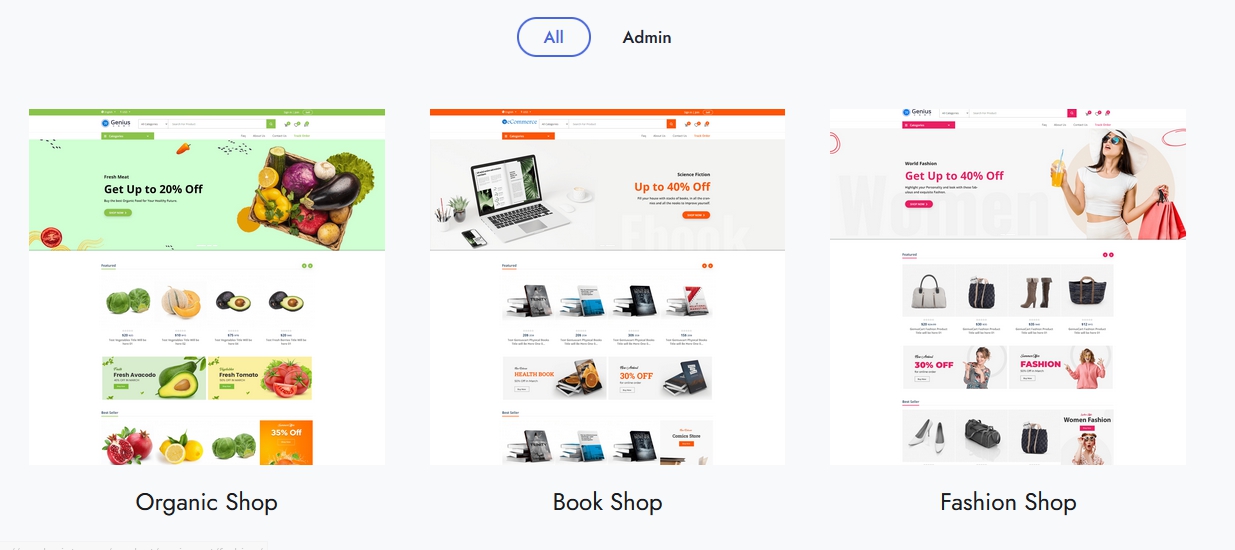Select the All filter tab

554,37
